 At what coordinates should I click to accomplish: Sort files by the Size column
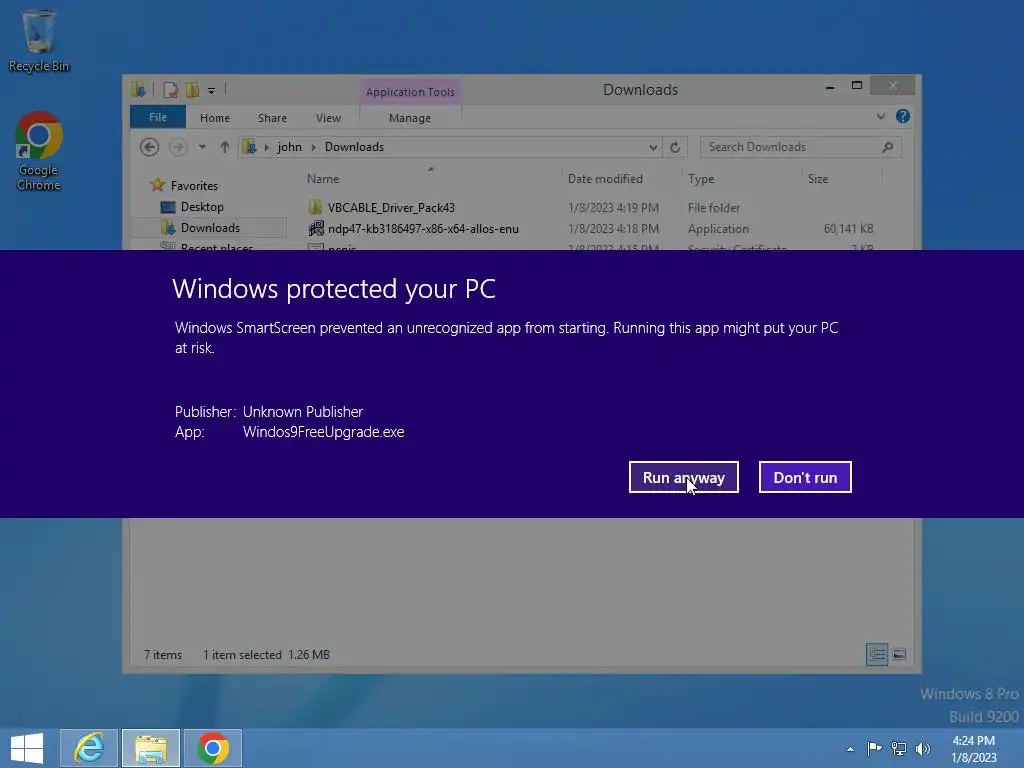[x=818, y=178]
